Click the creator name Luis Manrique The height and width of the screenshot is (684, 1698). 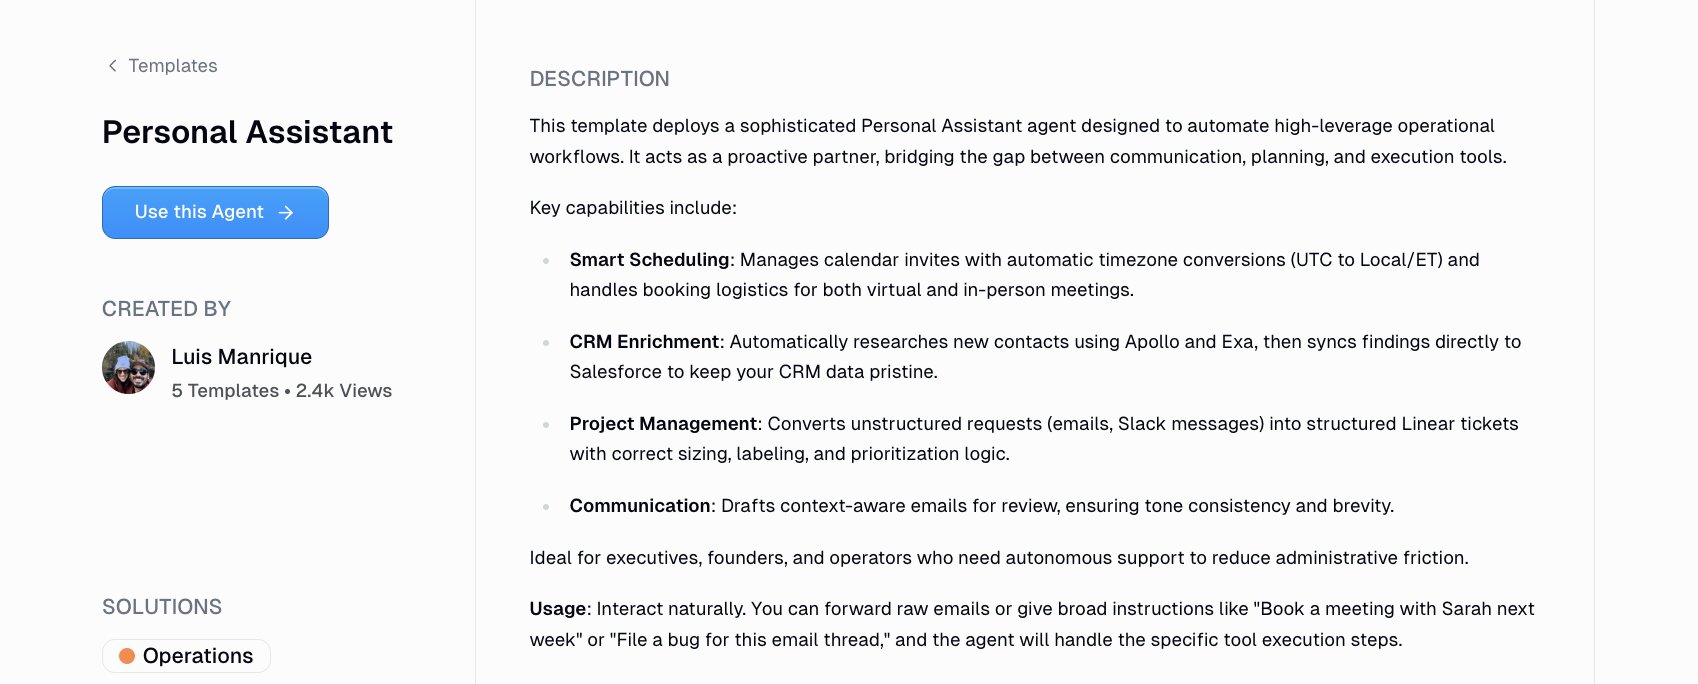242,356
